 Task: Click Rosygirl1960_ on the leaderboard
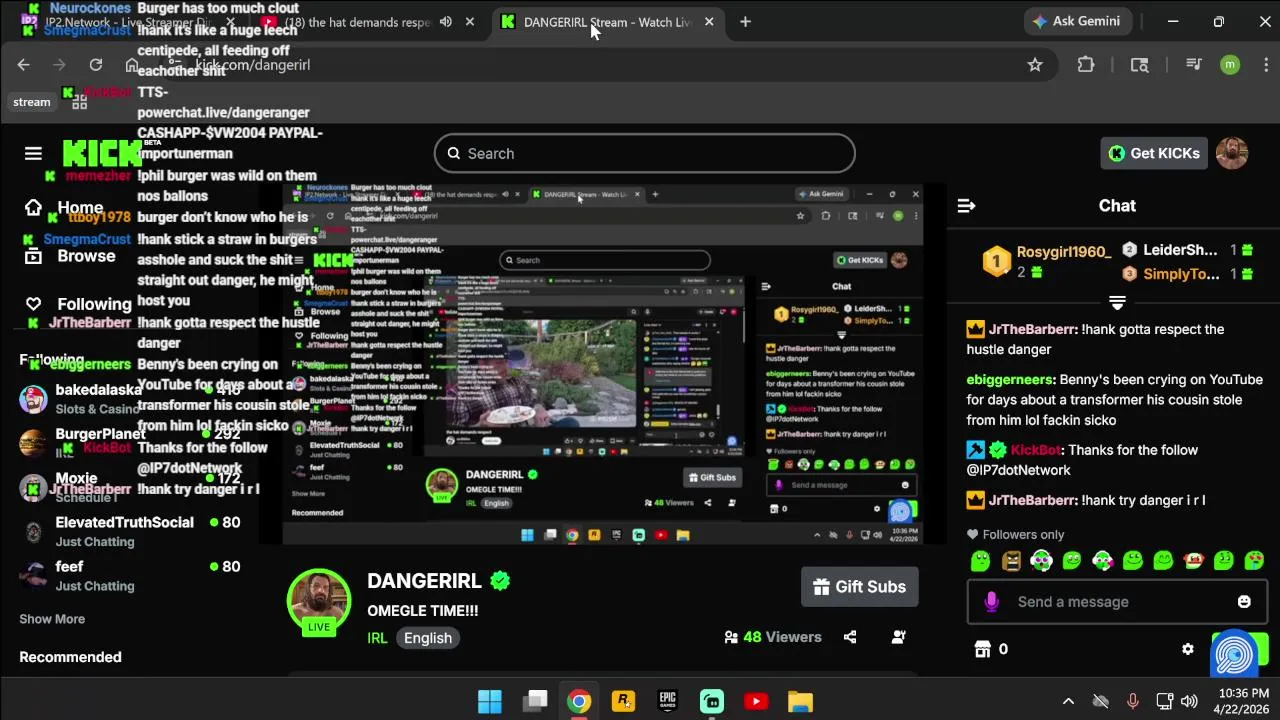(x=1064, y=252)
